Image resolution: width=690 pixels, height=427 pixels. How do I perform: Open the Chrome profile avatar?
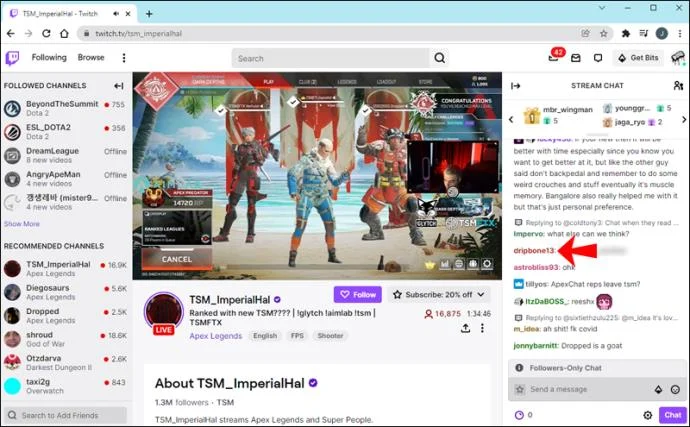click(661, 33)
